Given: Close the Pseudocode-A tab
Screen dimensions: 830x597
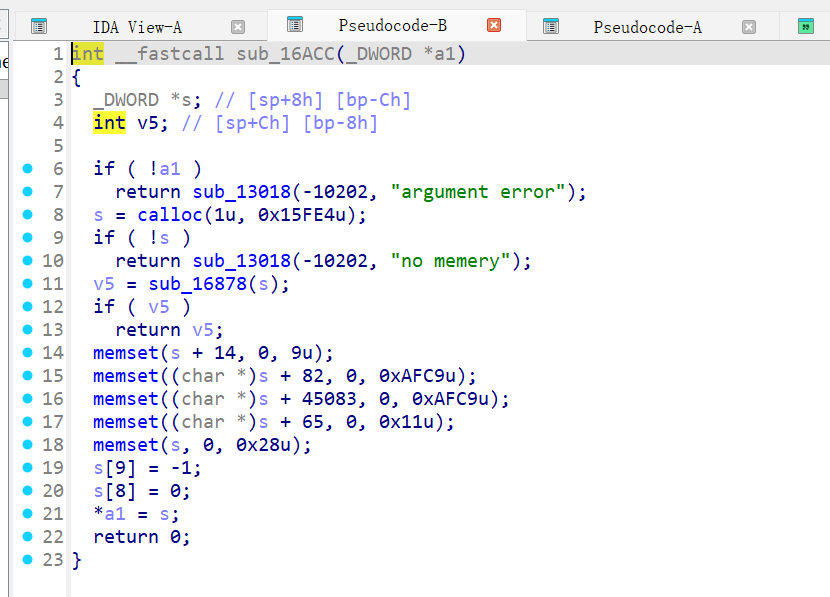Looking at the screenshot, I should (748, 27).
